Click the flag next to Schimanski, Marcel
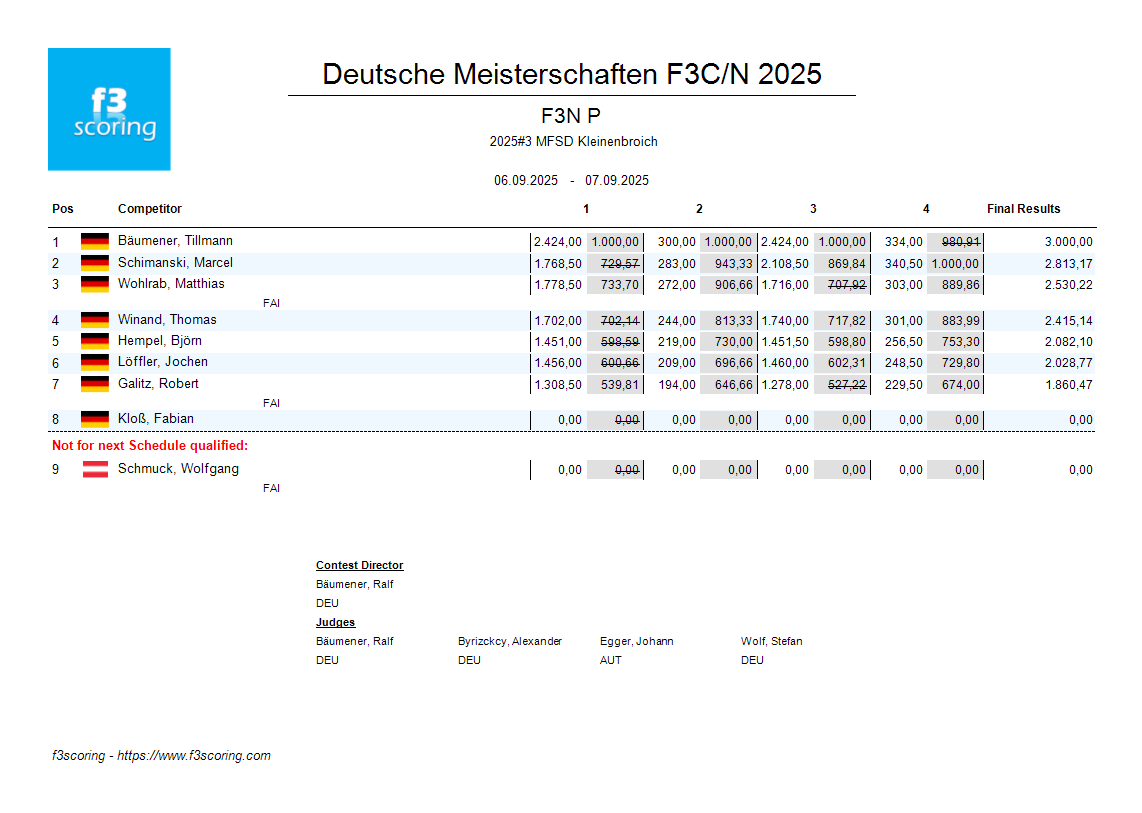This screenshot has height=813, width=1142. click(x=95, y=263)
